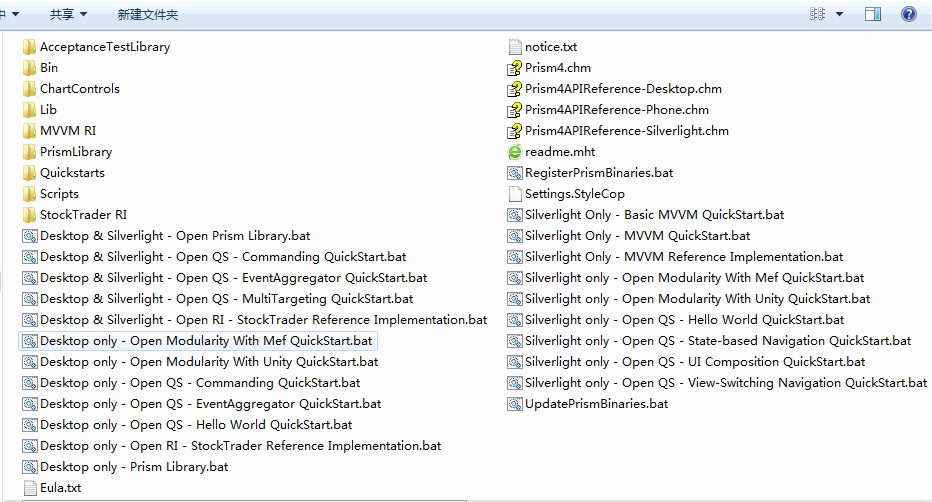Select Desktop & Silverlight EventAggregator QuickStart.bat
The image size is (932, 502).
[x=225, y=278]
